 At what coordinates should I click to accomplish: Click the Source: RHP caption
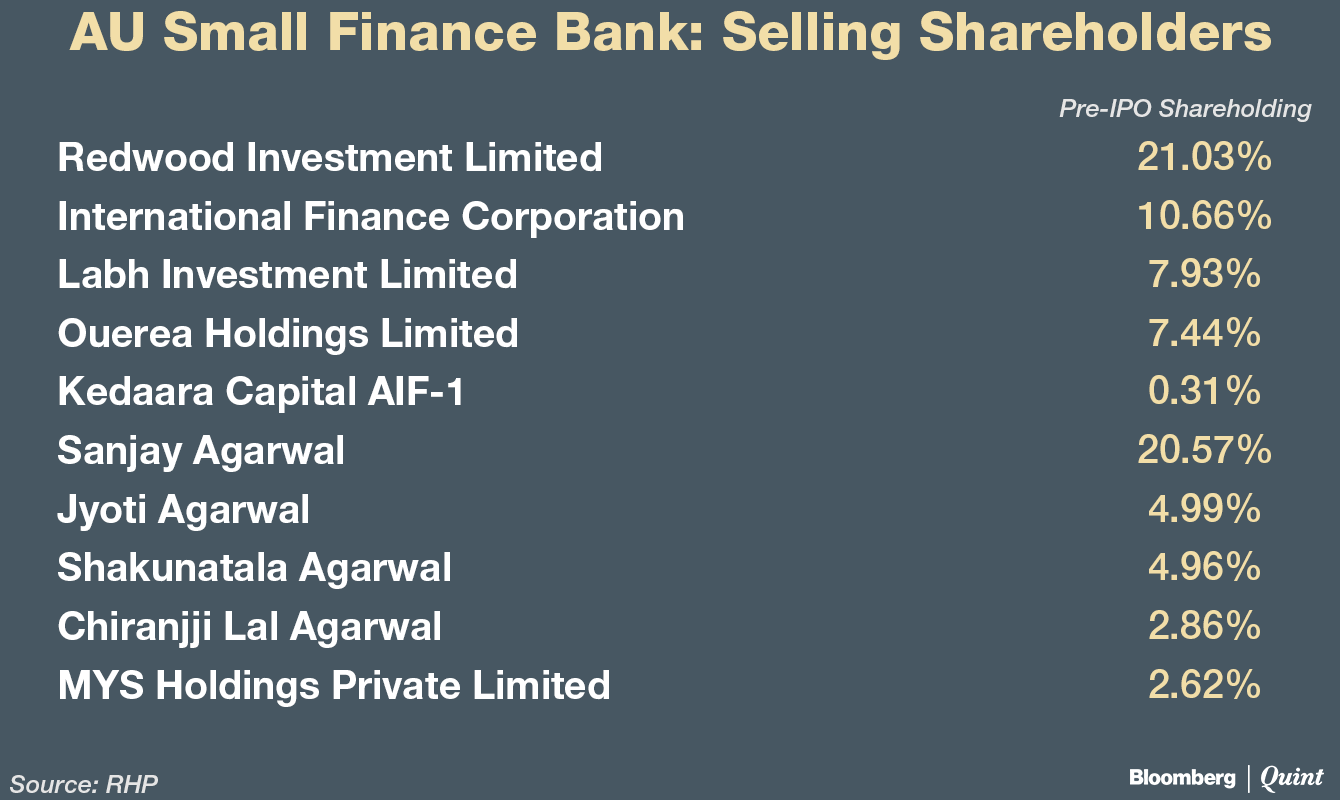[85, 784]
